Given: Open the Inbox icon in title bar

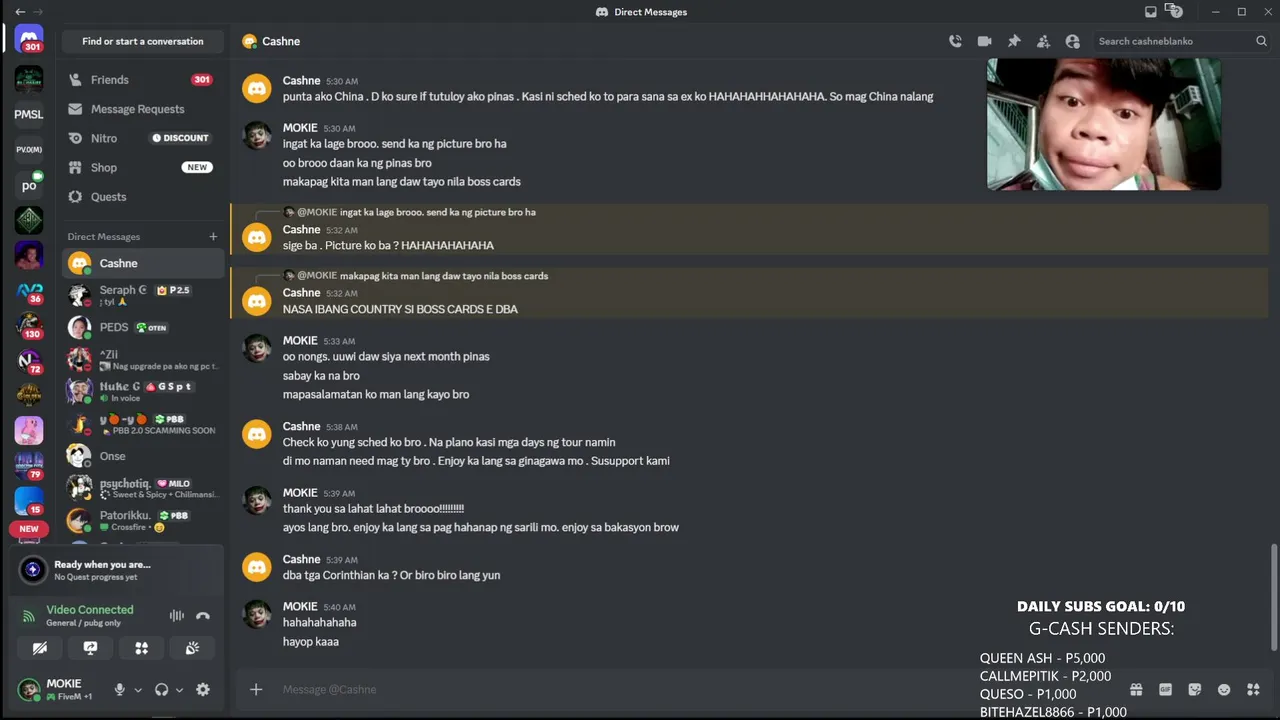Looking at the screenshot, I should [1151, 12].
